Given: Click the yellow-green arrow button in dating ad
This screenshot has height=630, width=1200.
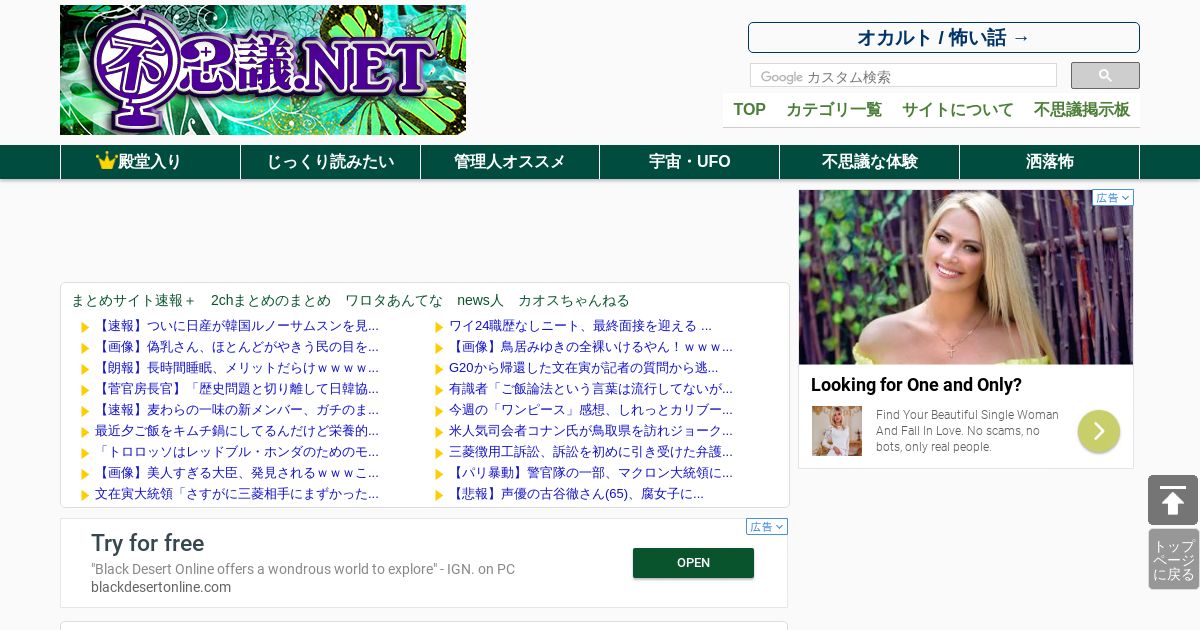Looking at the screenshot, I should [x=1099, y=431].
